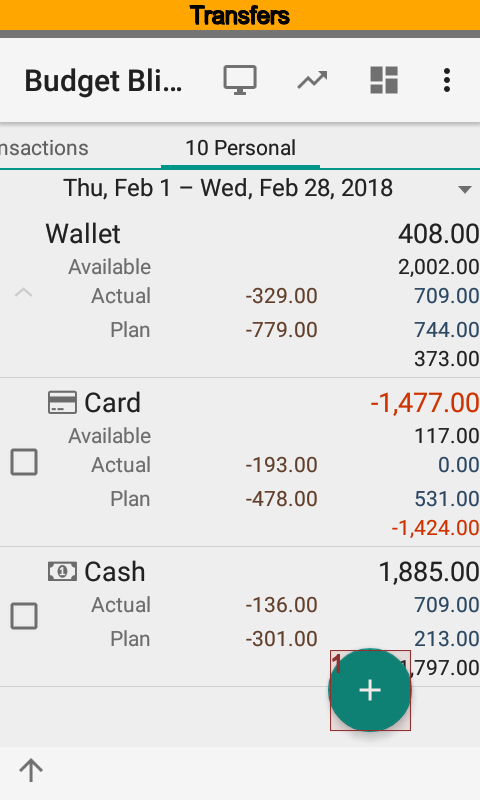This screenshot has width=480, height=800.
Task: Select the 10 Personal tab
Action: click(x=240, y=148)
